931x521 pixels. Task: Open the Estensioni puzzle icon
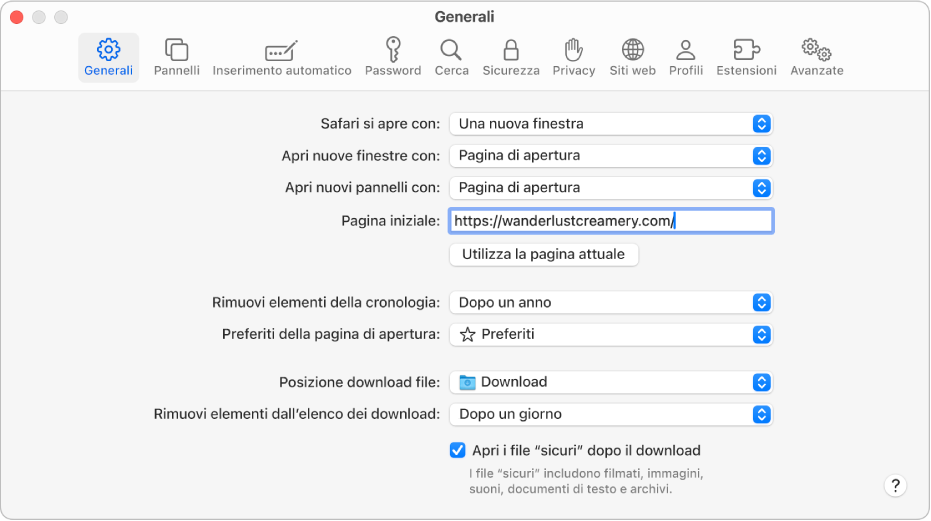point(746,50)
